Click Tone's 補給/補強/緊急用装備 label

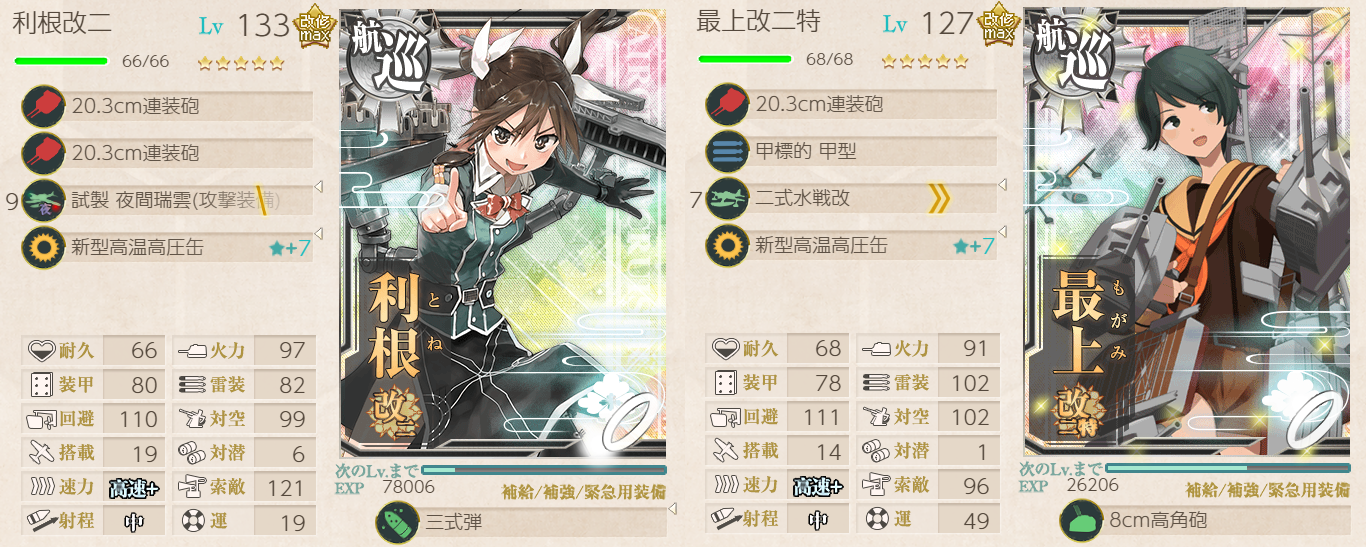(x=584, y=491)
